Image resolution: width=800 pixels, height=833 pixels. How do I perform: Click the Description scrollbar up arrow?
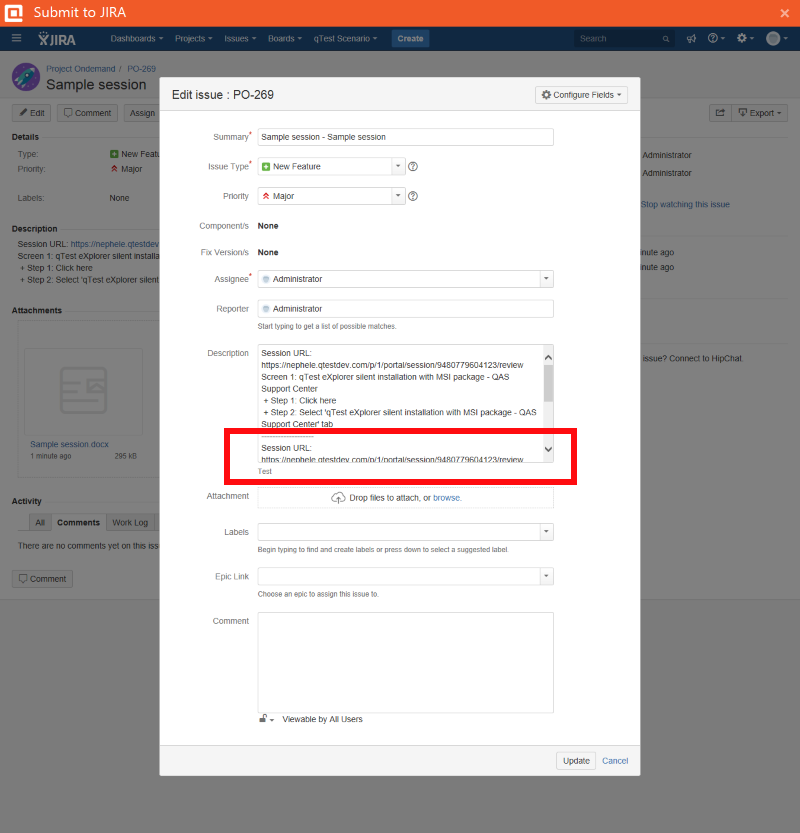548,358
